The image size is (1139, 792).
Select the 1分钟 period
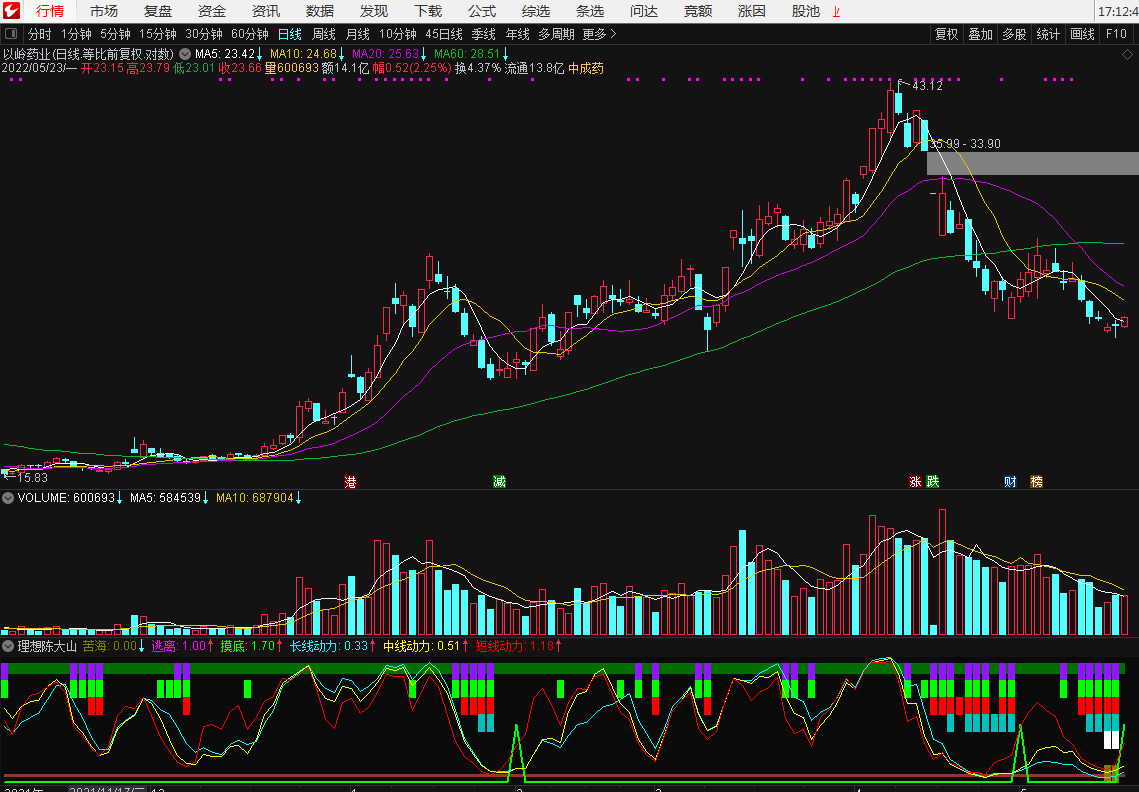coord(76,34)
